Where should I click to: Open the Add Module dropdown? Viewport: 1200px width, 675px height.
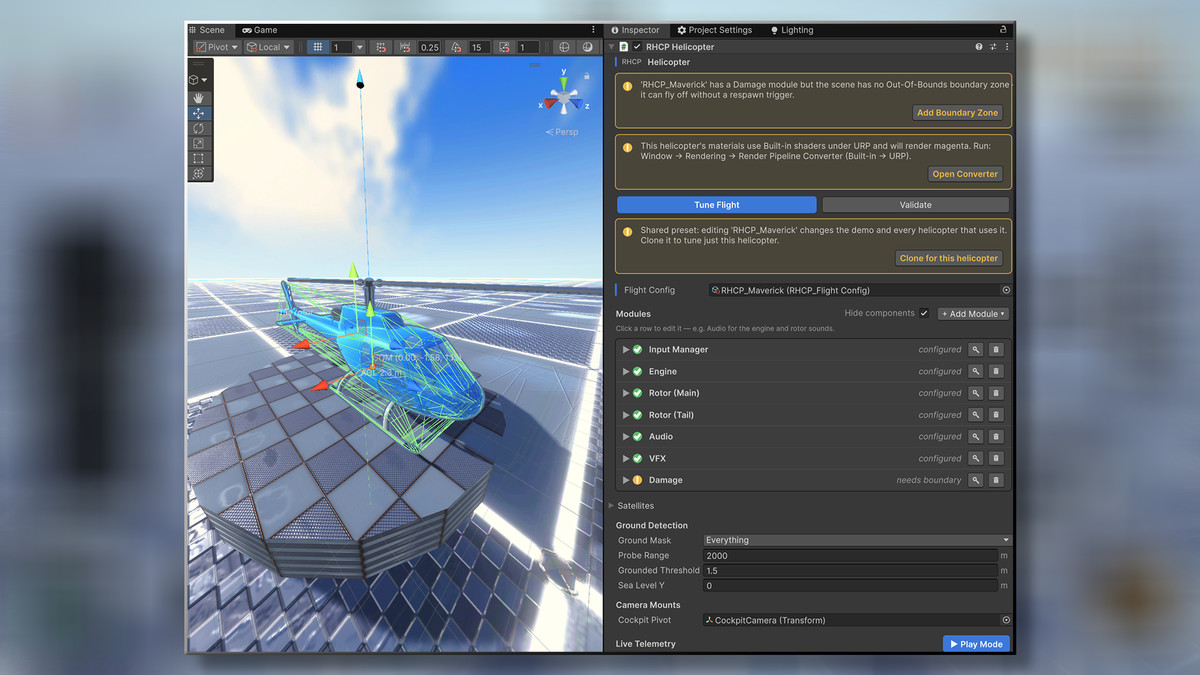pos(973,314)
